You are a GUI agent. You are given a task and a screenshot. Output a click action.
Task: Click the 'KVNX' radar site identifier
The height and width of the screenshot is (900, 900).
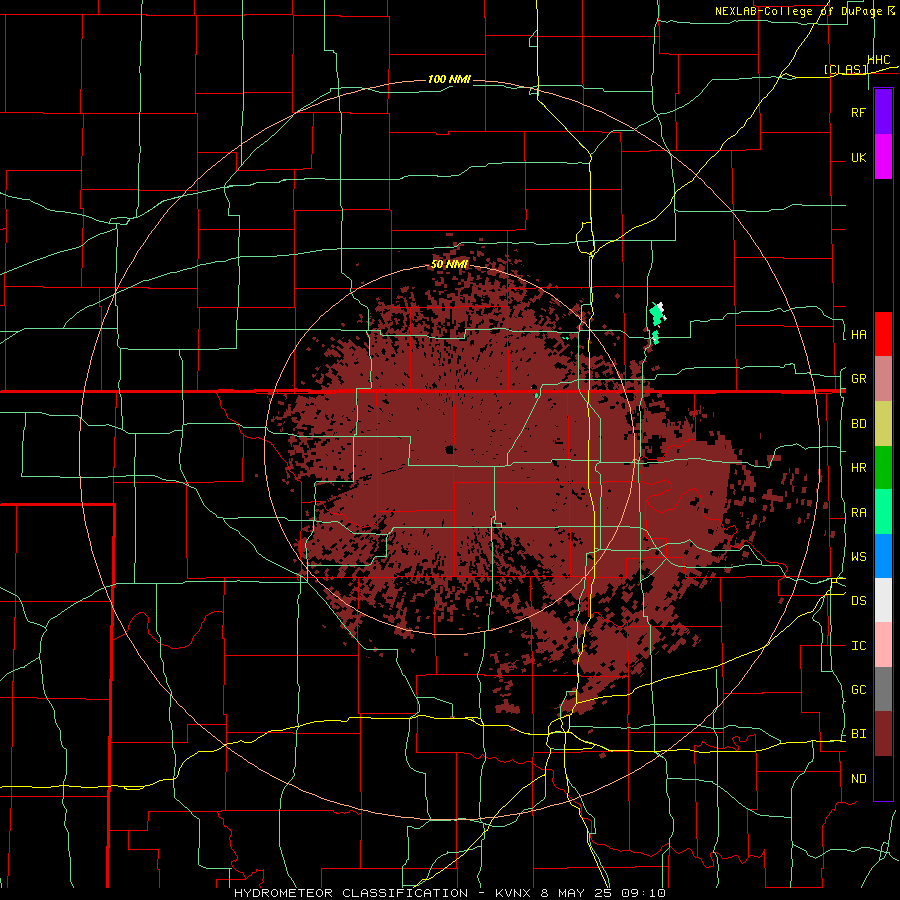(513, 893)
